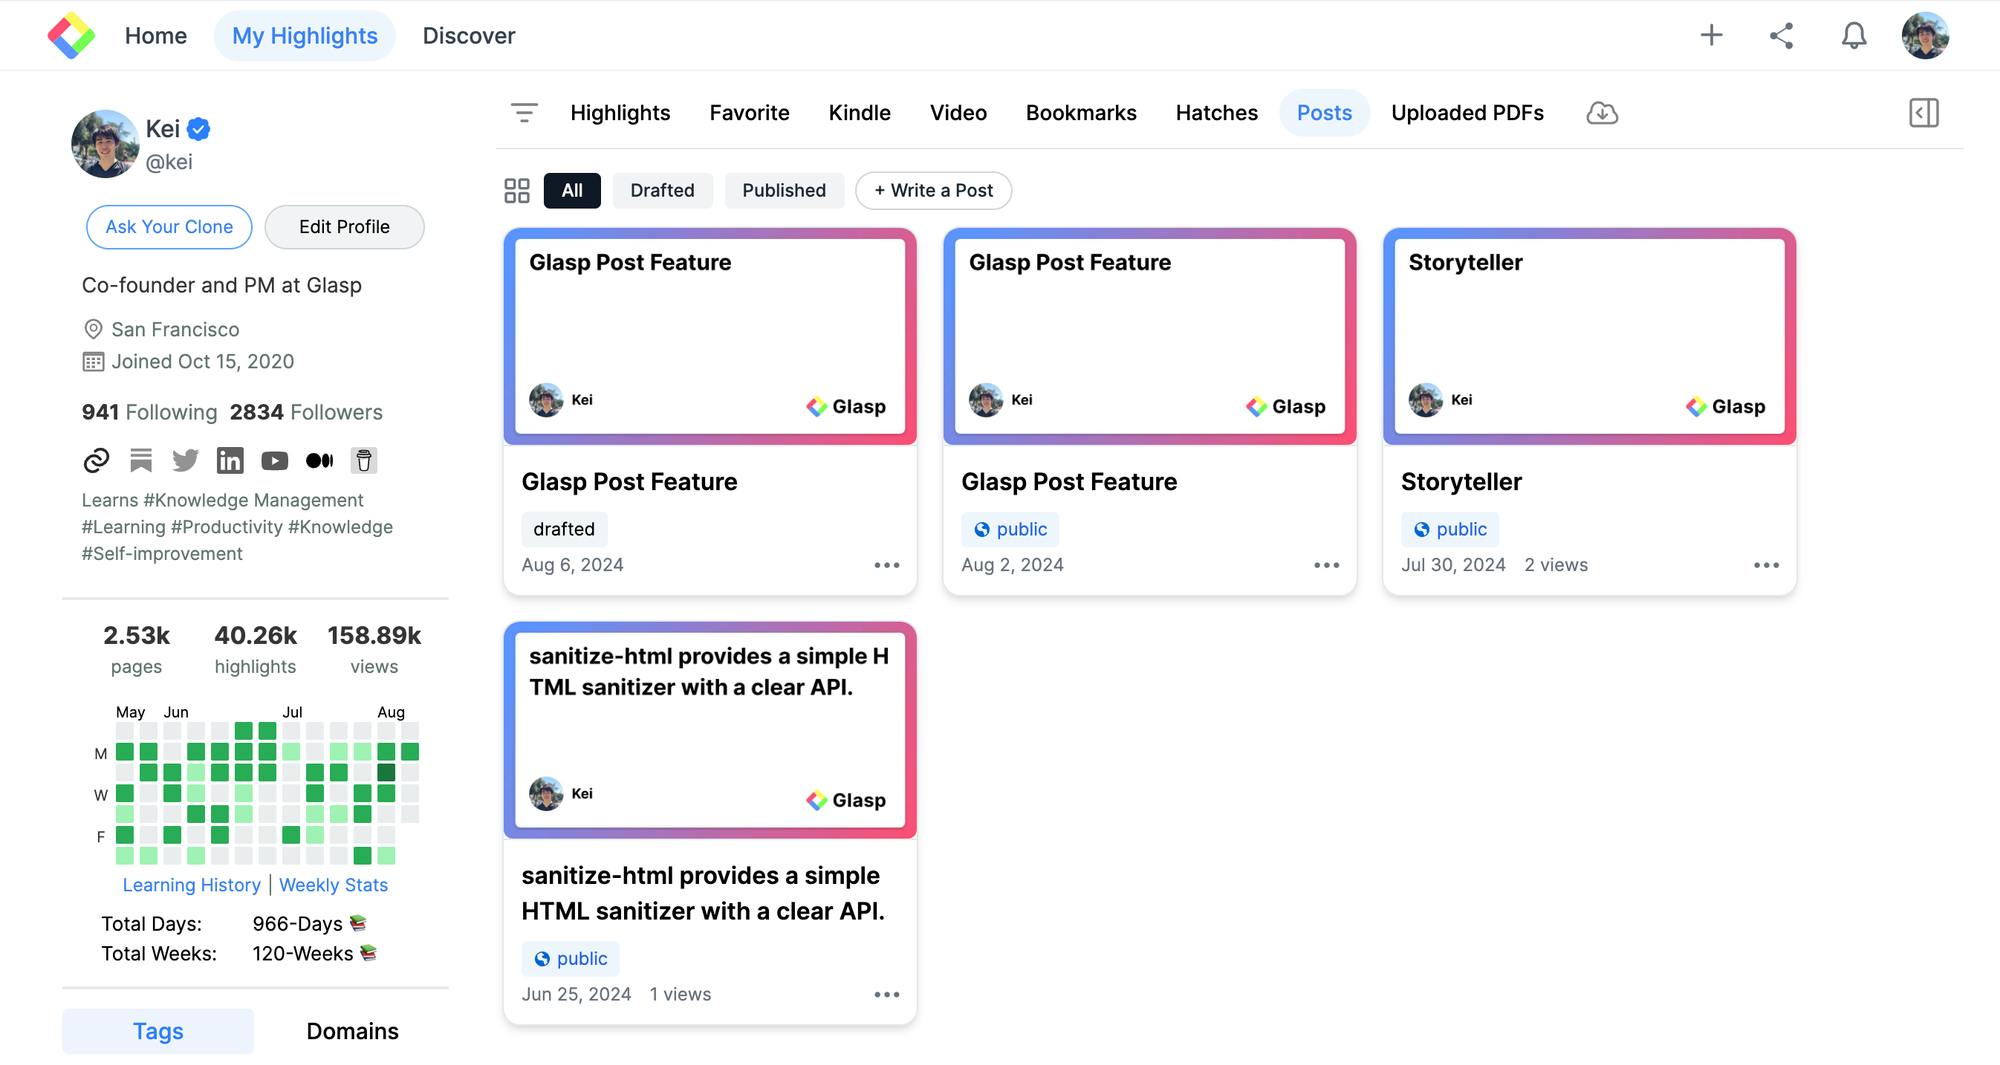2000x1065 pixels.
Task: Switch to the Highlights tab
Action: (620, 113)
